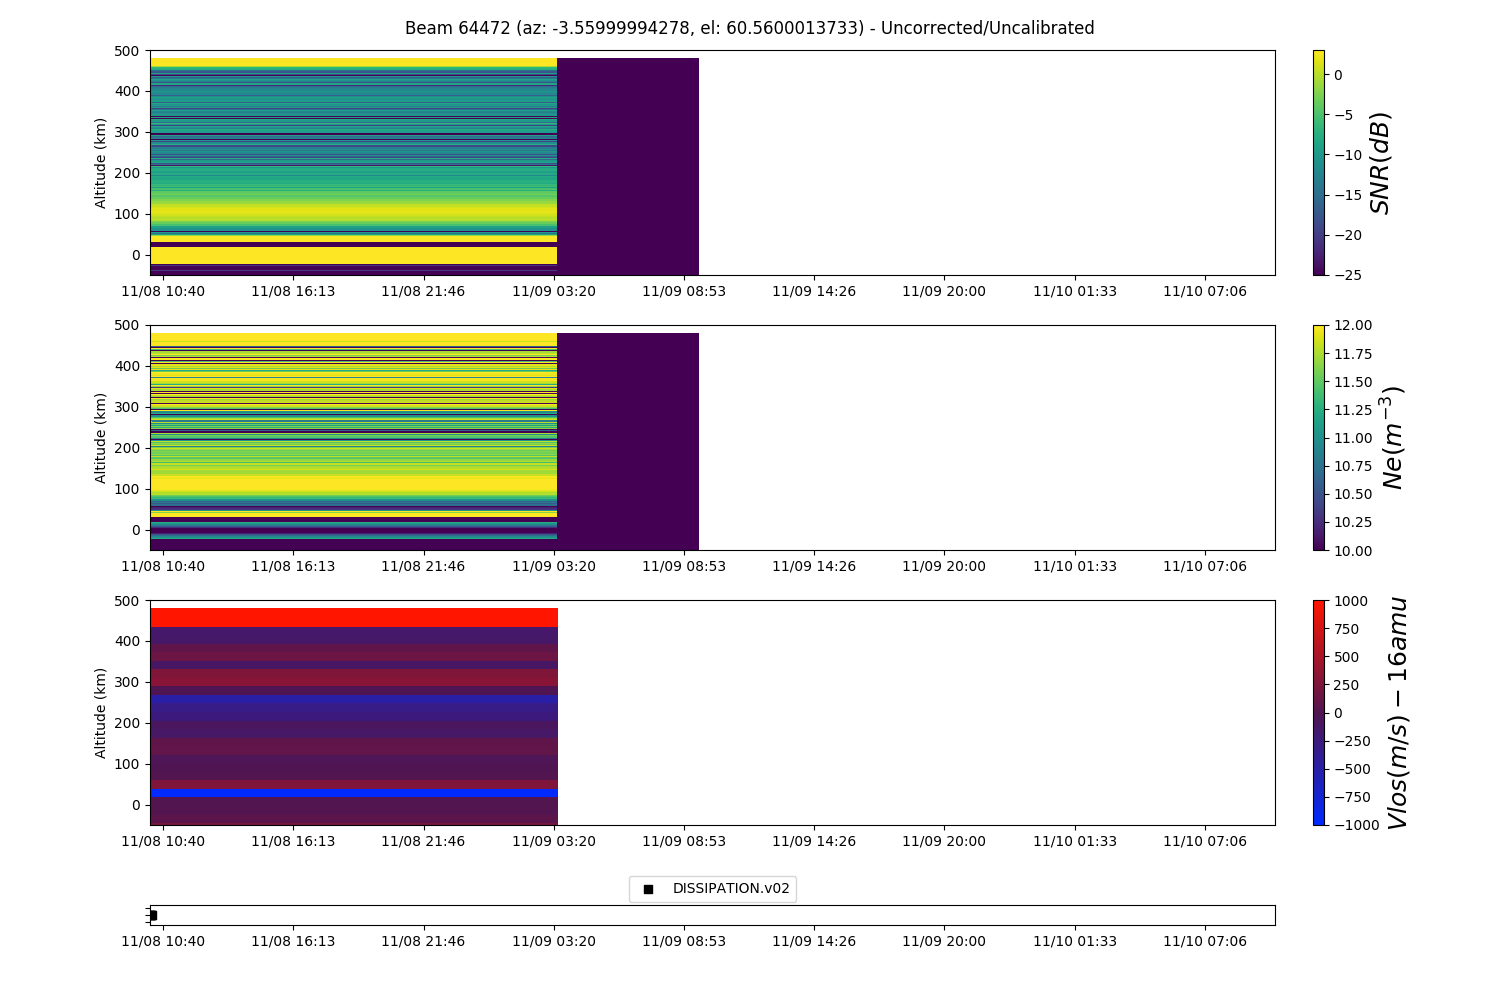Click the Ne colorbar gradient
The image size is (1500, 1000).
click(x=1318, y=437)
